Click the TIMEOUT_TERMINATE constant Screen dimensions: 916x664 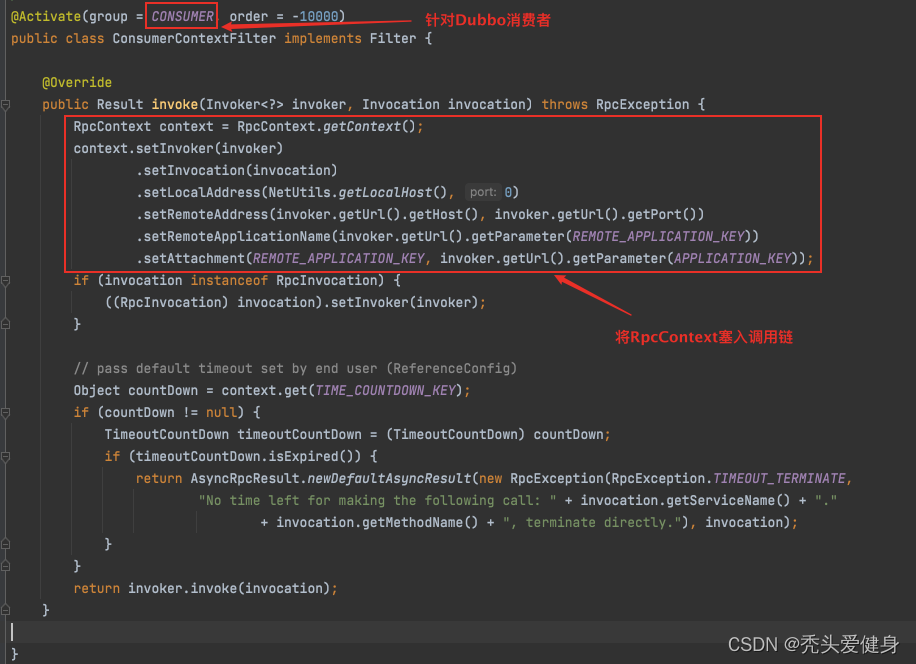(x=781, y=479)
